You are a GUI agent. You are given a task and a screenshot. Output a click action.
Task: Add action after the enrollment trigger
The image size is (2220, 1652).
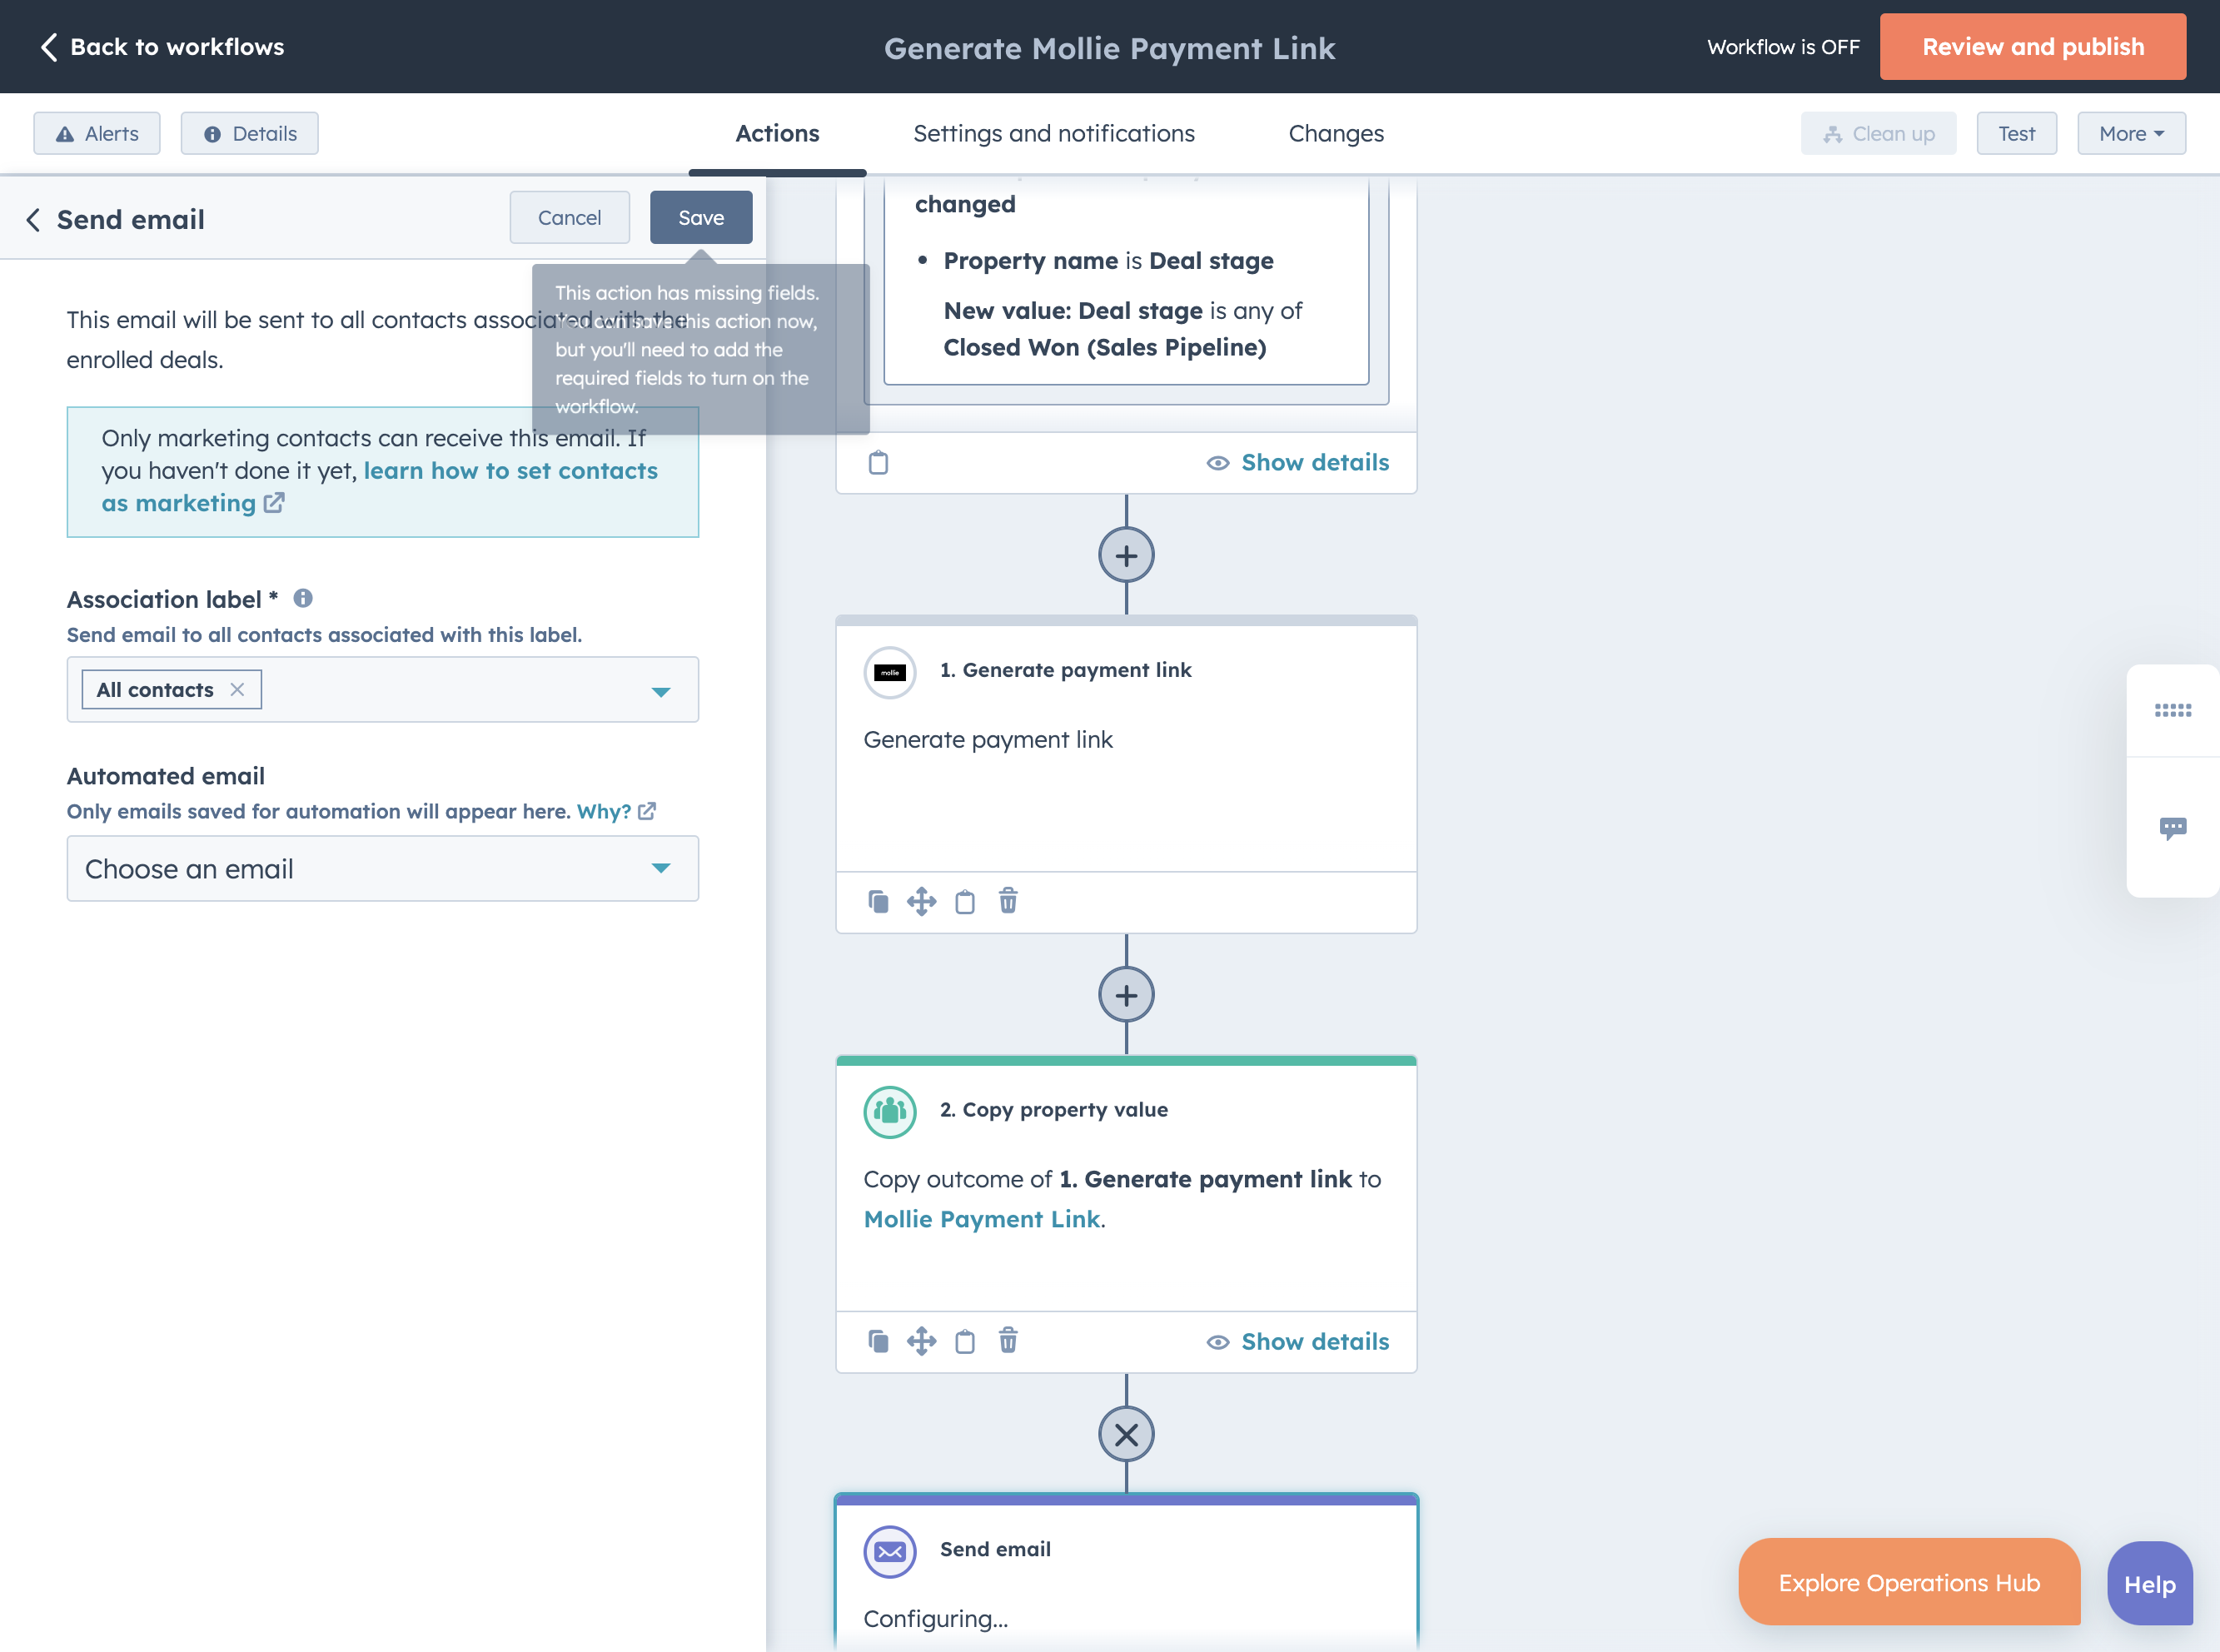pos(1126,555)
